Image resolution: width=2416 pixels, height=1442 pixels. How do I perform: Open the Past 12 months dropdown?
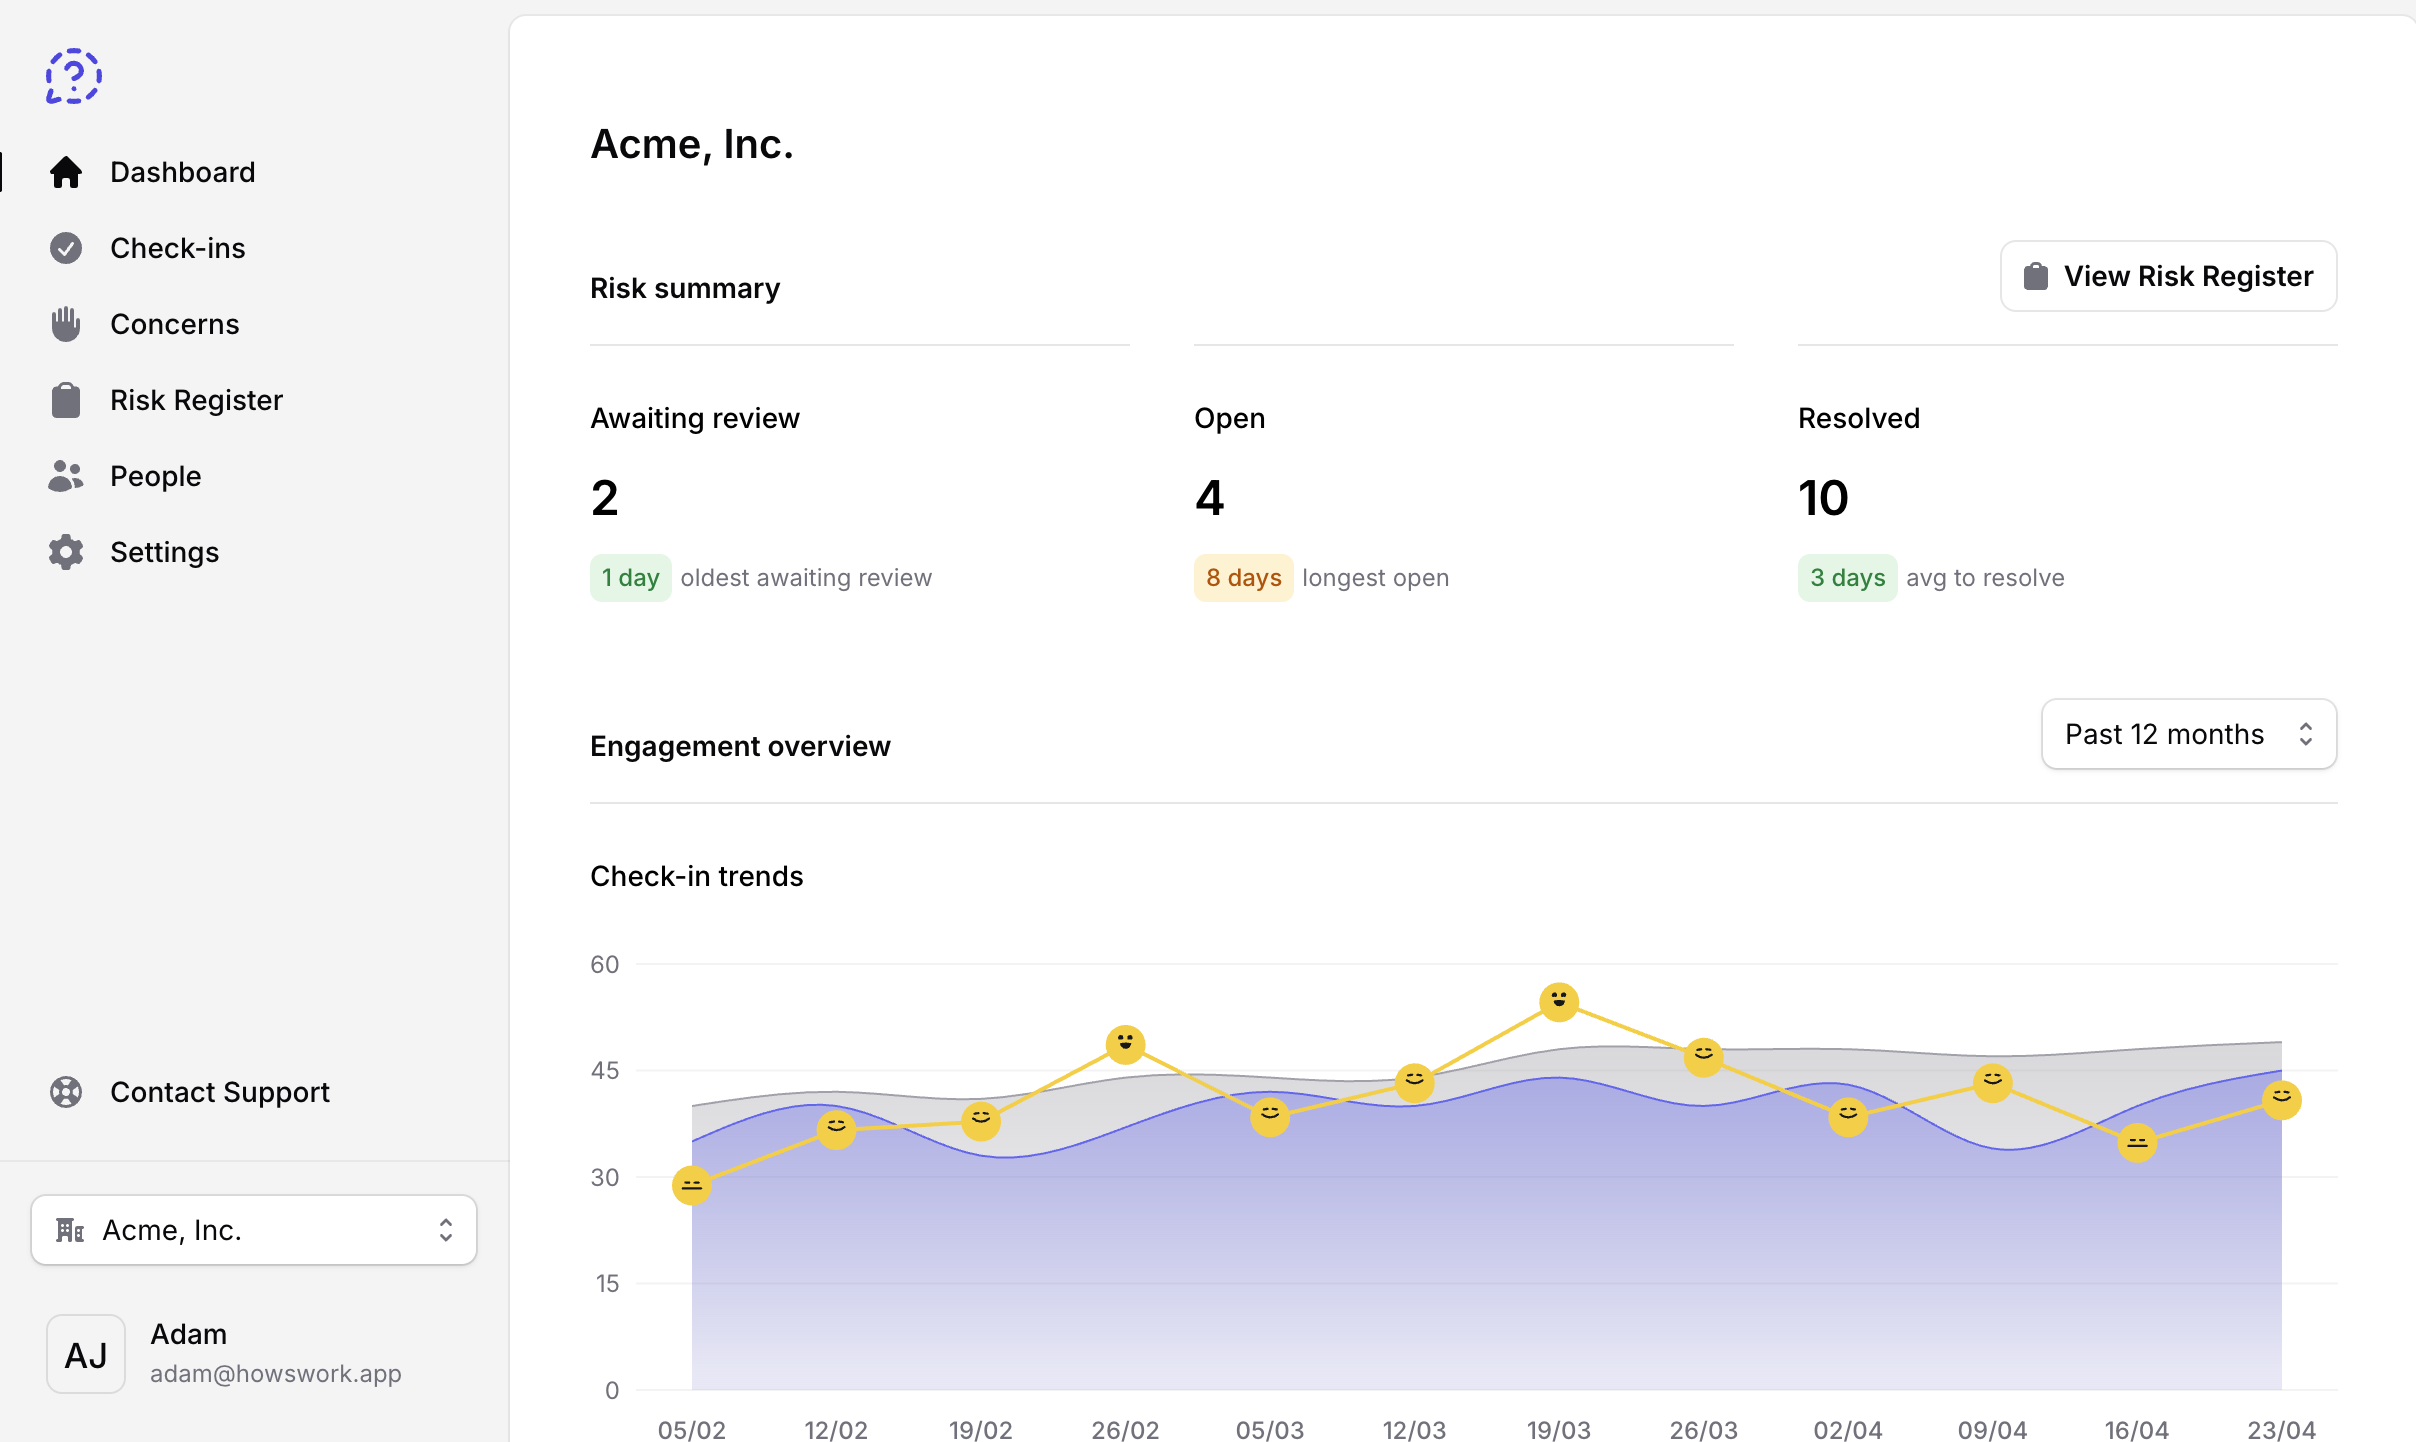point(2188,733)
